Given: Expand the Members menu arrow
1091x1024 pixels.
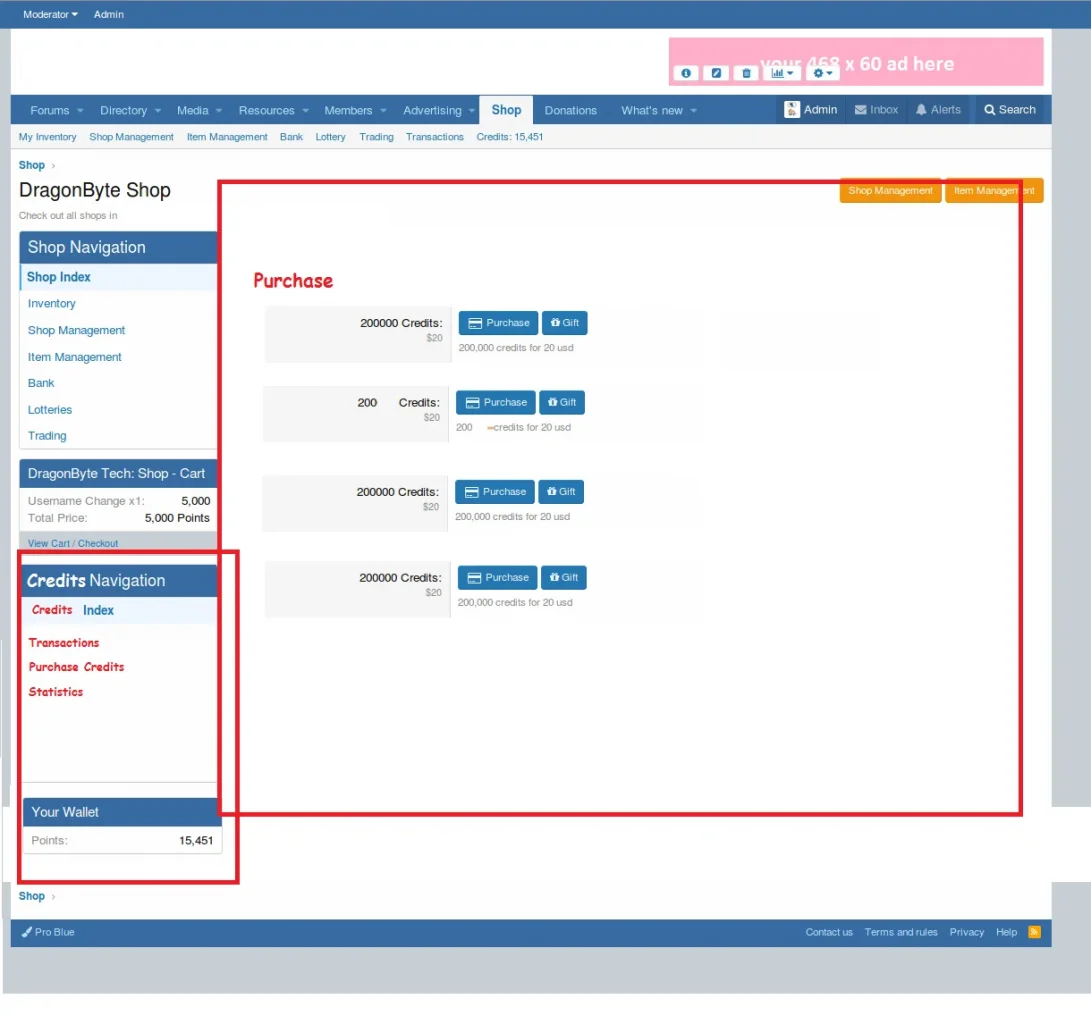Looking at the screenshot, I should tap(383, 111).
